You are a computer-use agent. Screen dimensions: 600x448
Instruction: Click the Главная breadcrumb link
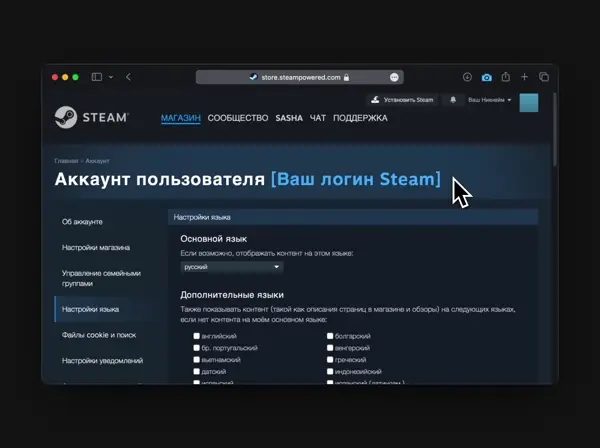pos(66,161)
